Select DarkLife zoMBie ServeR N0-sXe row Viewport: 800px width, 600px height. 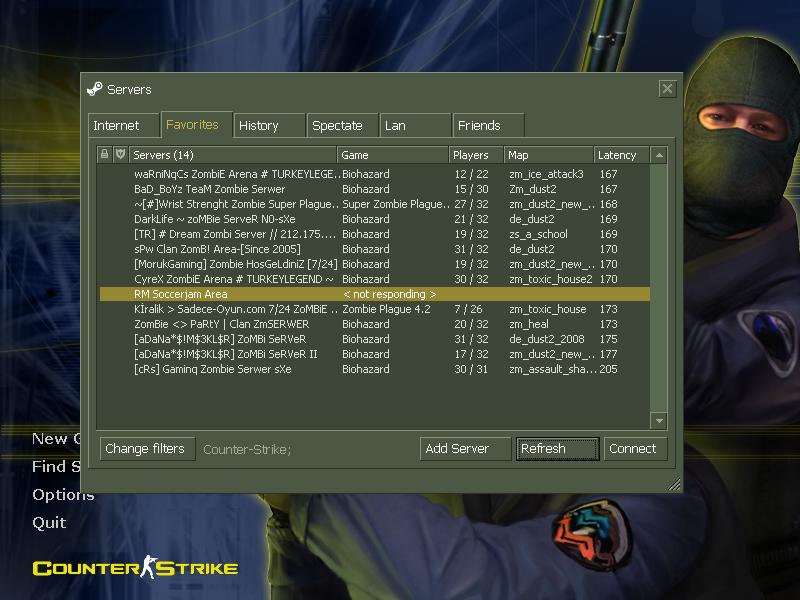tap(374, 219)
